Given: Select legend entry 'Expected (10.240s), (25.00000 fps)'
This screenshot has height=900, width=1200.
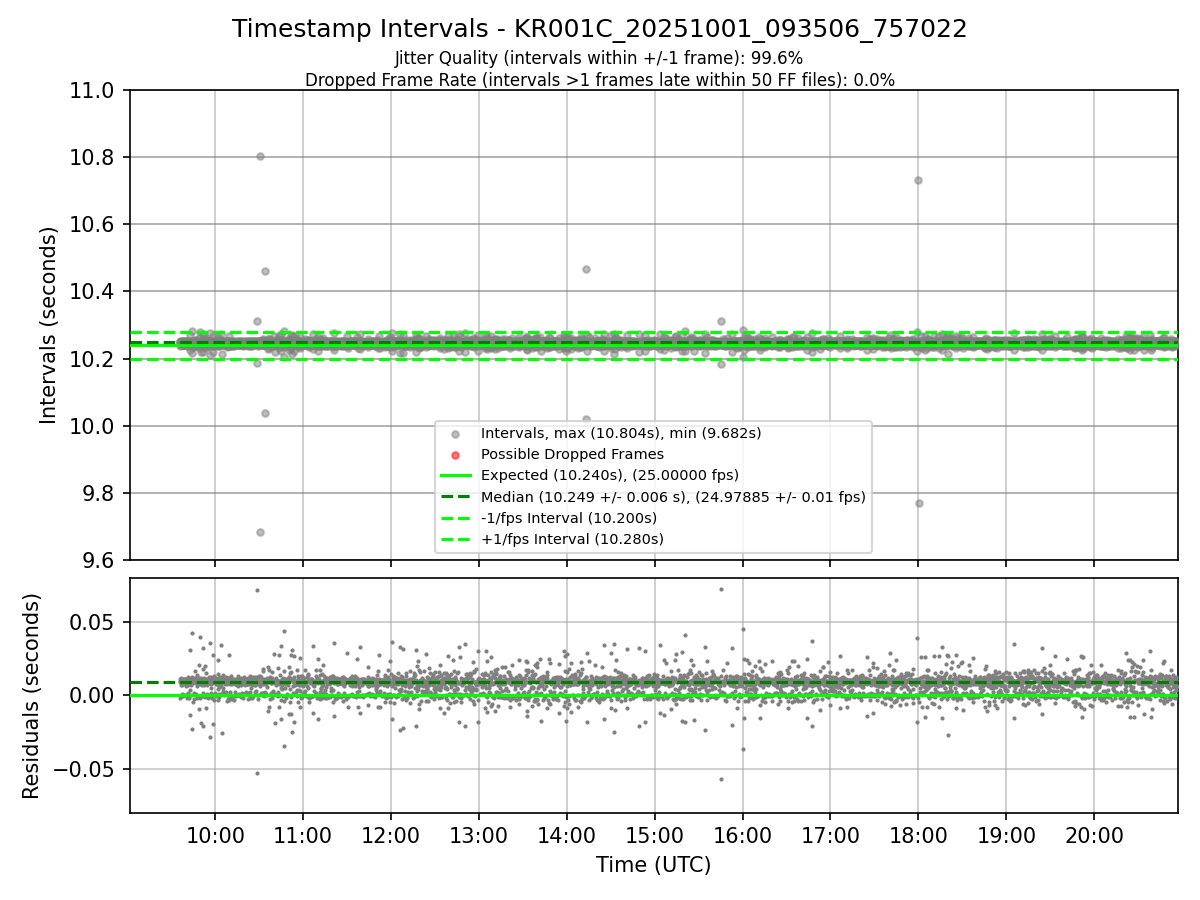Looking at the screenshot, I should (610, 475).
